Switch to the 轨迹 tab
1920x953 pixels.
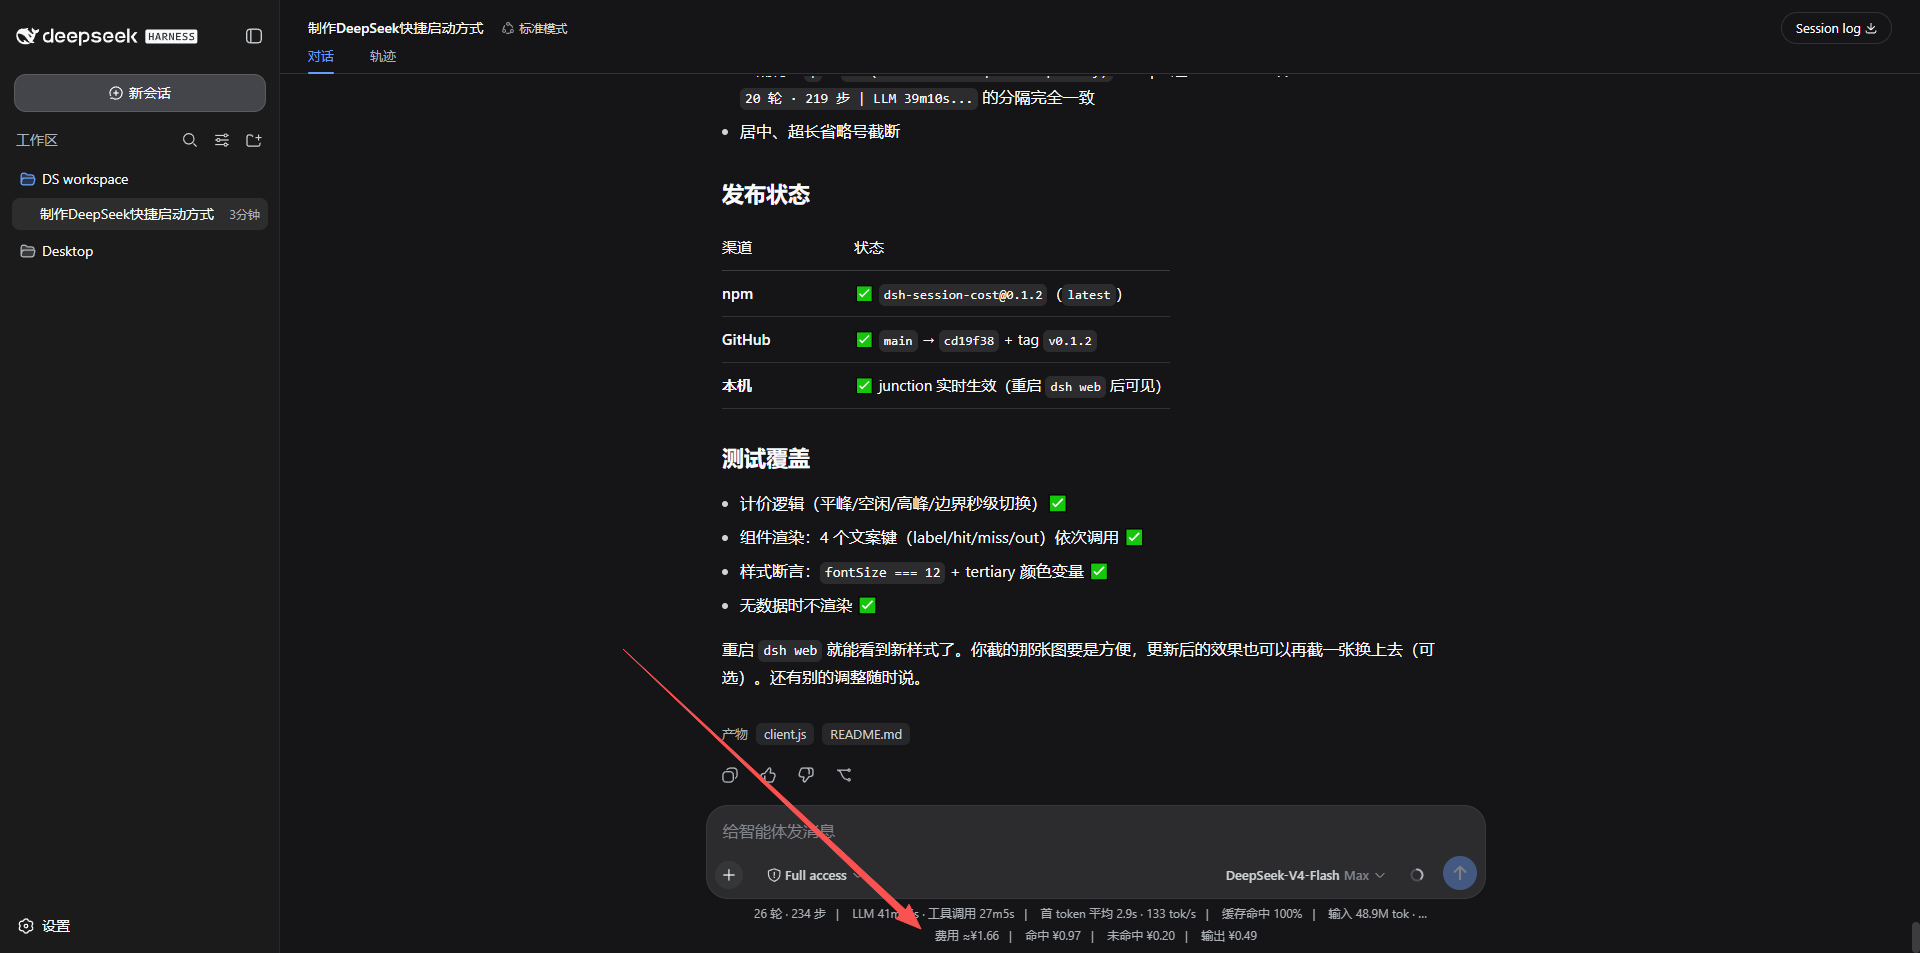[383, 57]
